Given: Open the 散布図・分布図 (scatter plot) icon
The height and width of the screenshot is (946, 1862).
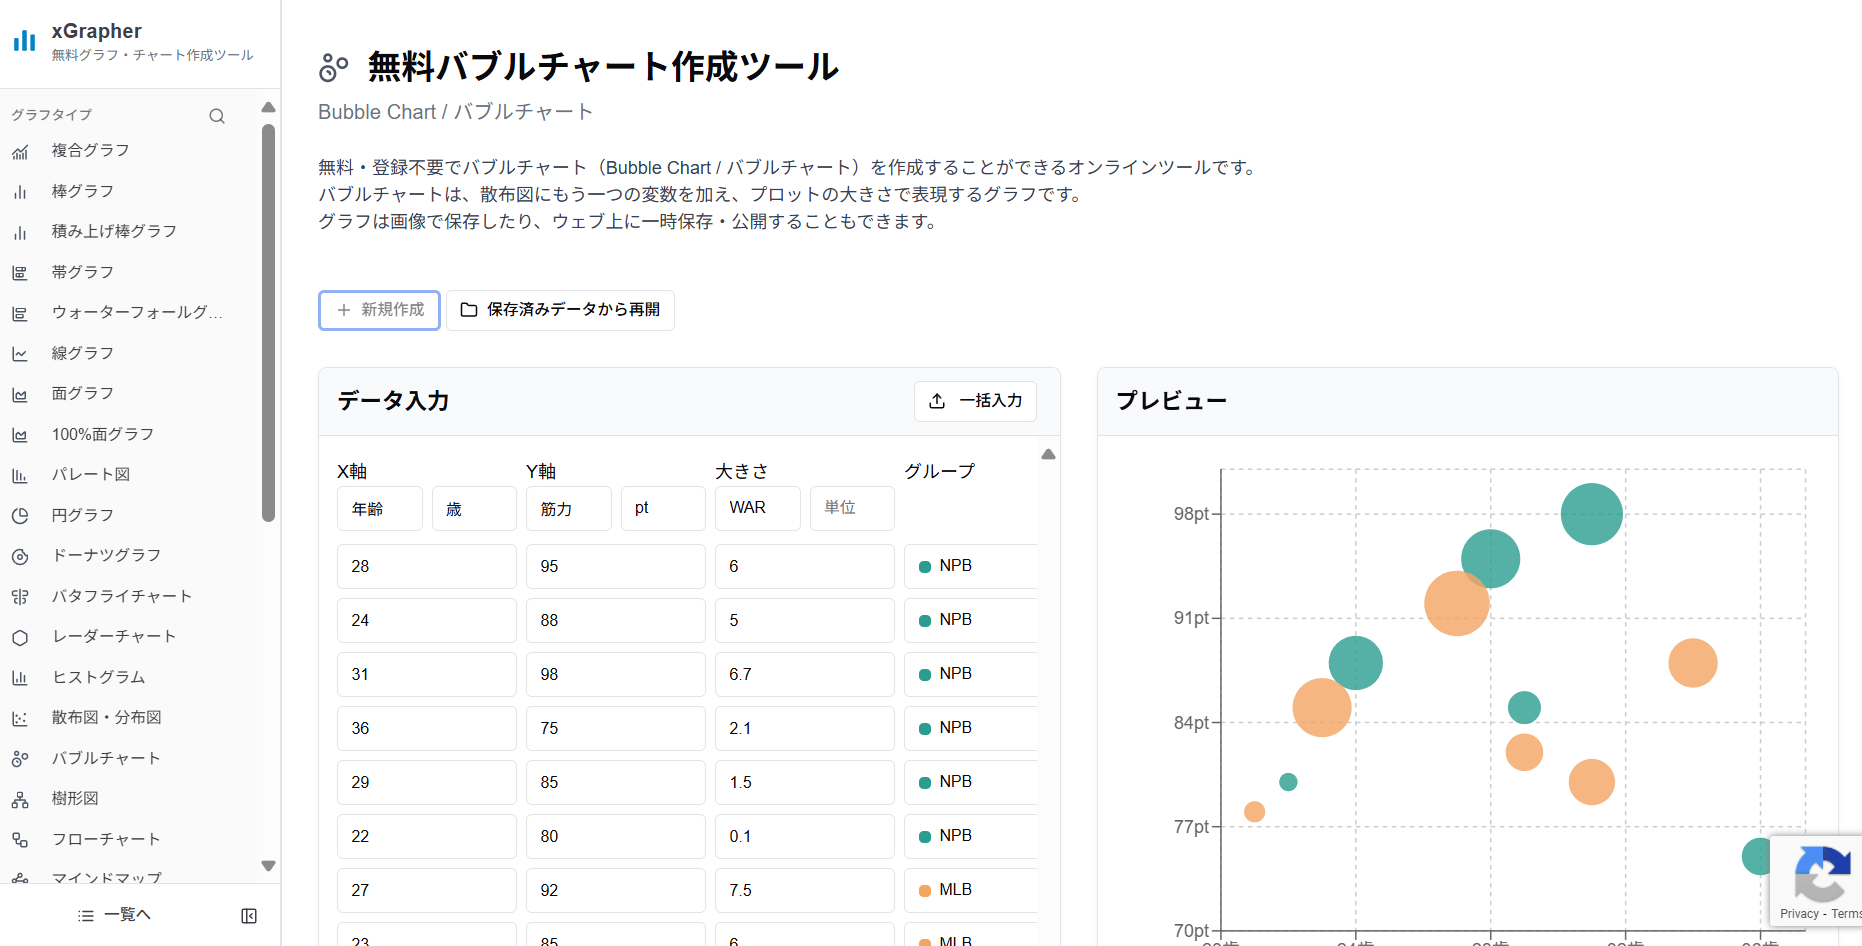Looking at the screenshot, I should 21,717.
